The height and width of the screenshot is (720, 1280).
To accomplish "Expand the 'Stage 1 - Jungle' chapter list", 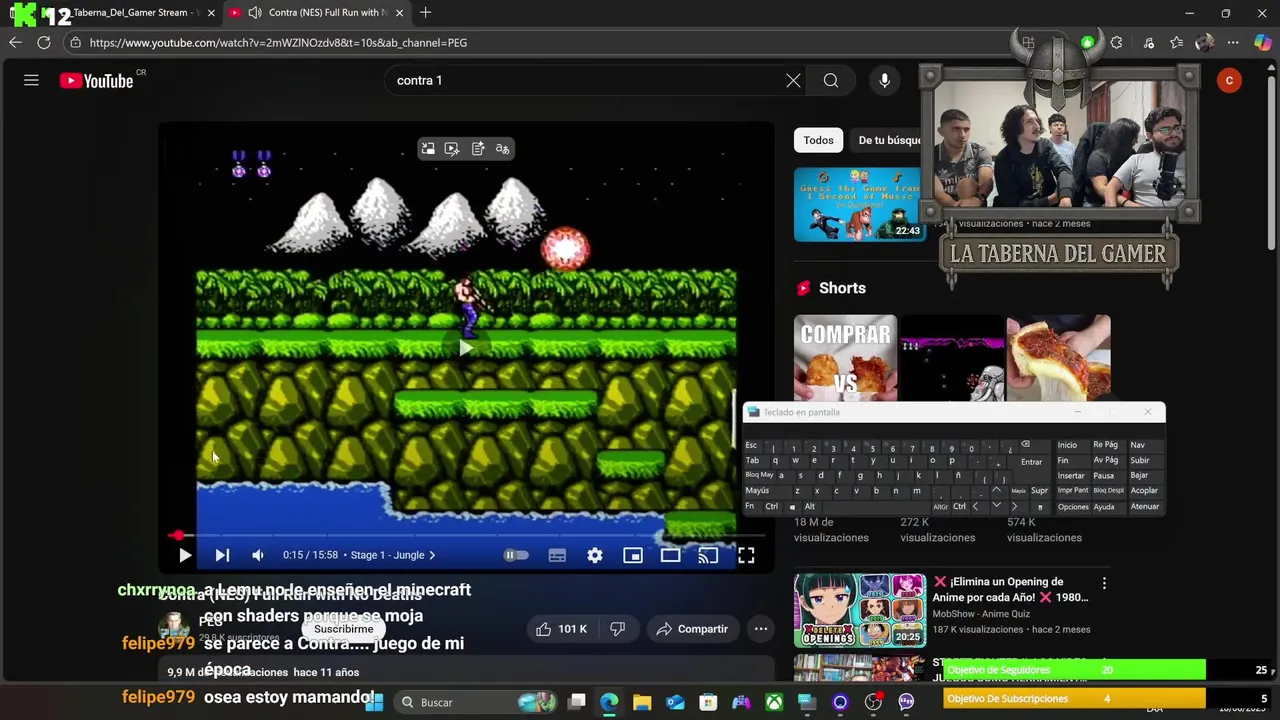I will point(391,555).
